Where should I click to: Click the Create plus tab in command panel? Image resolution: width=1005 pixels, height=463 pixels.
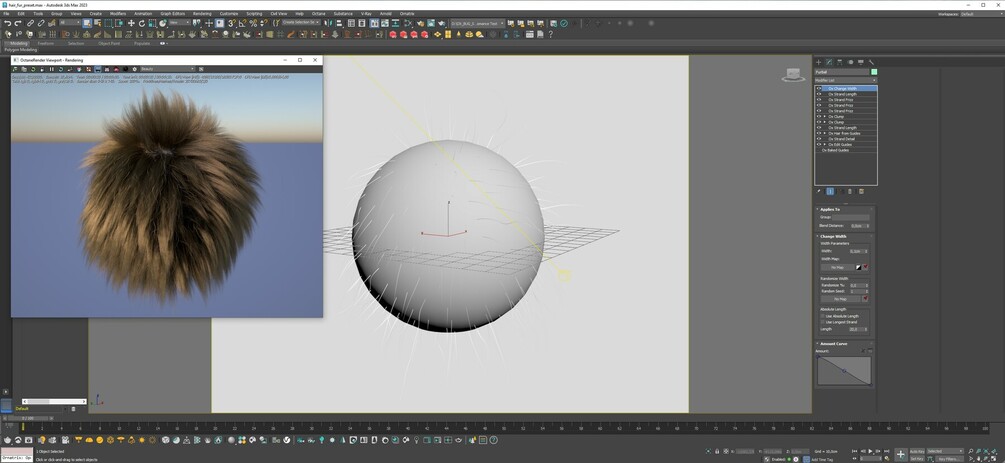818,62
